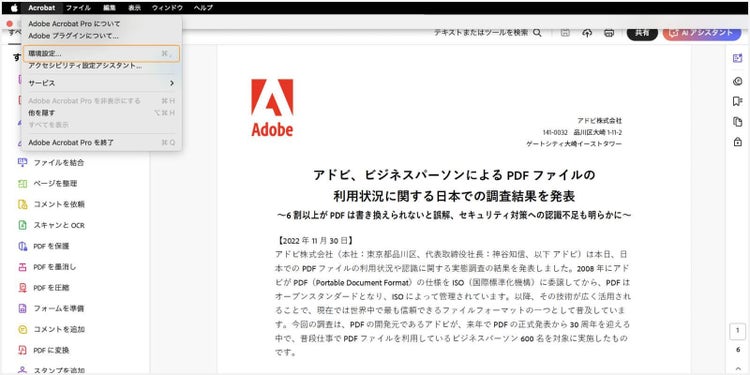
Task: Open the ウィンドウ menu
Action: 167,8
